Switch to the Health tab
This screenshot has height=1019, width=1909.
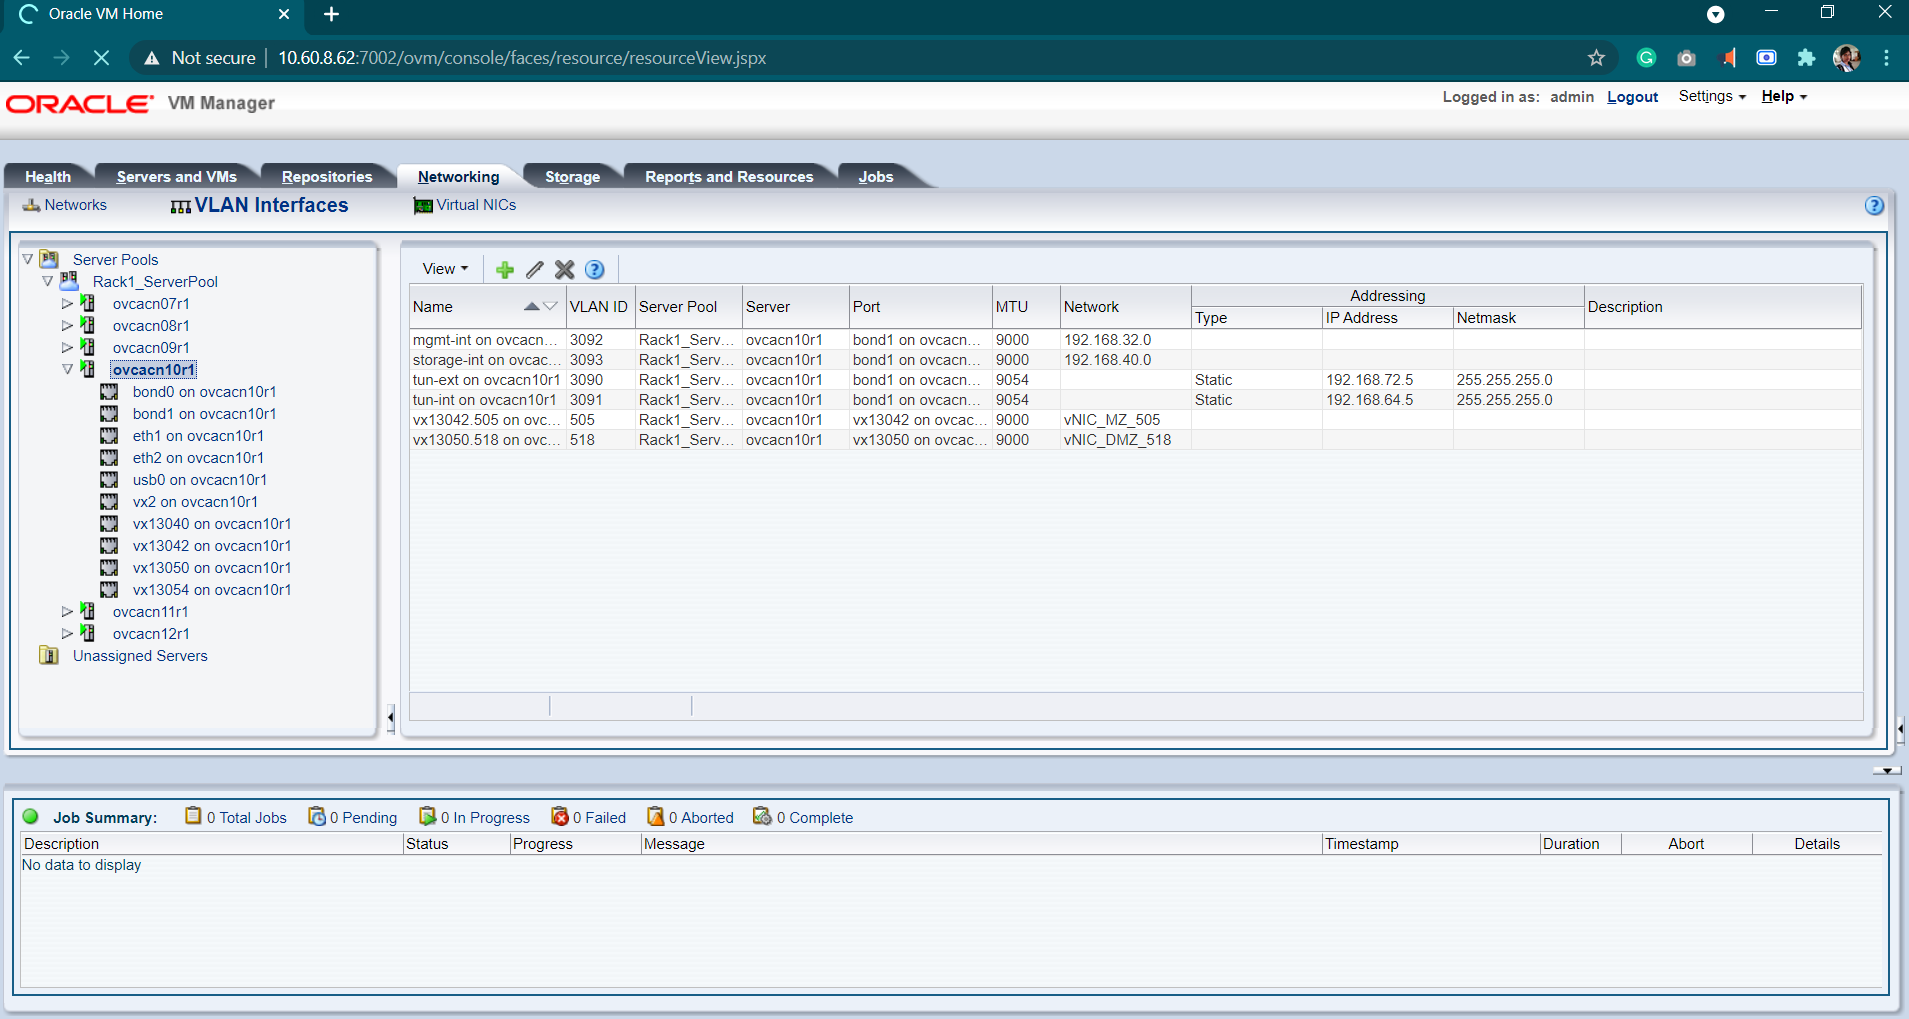click(x=48, y=177)
